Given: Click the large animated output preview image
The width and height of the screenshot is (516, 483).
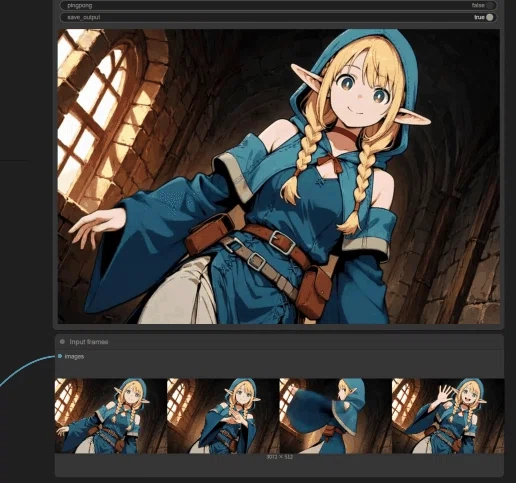Looking at the screenshot, I should click(x=279, y=176).
